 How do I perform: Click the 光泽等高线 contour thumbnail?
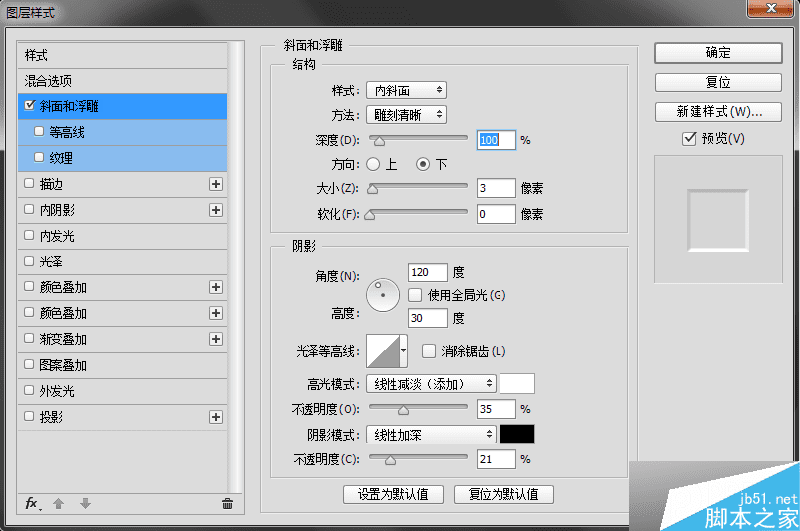(383, 351)
